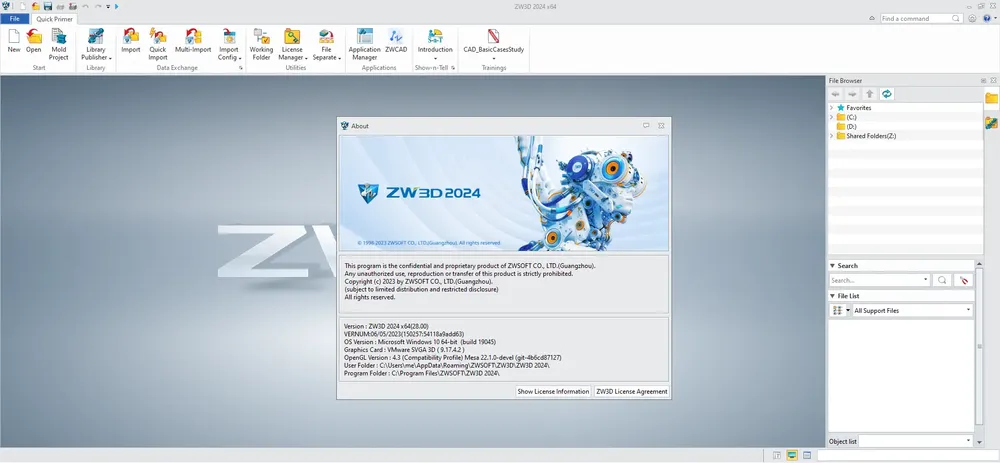Click the quick access open folder icon
This screenshot has height=463, width=1000.
[x=35, y=6]
